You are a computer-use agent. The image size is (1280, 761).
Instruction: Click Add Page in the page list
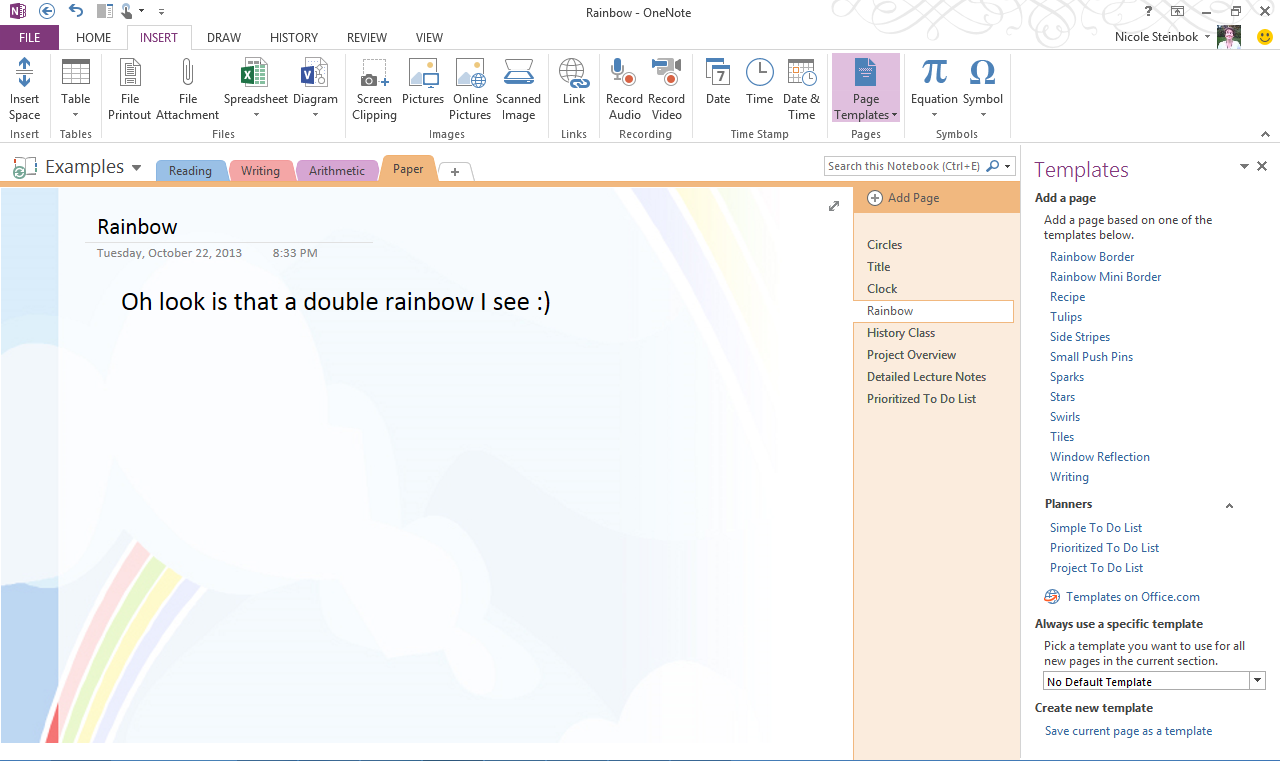click(x=903, y=197)
